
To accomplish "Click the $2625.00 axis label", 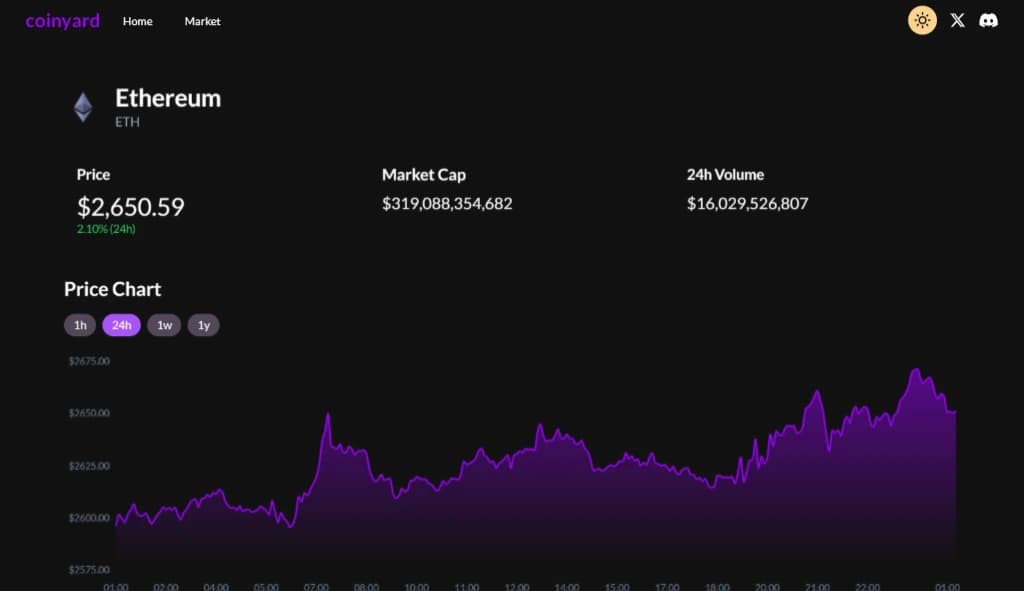I will (89, 466).
